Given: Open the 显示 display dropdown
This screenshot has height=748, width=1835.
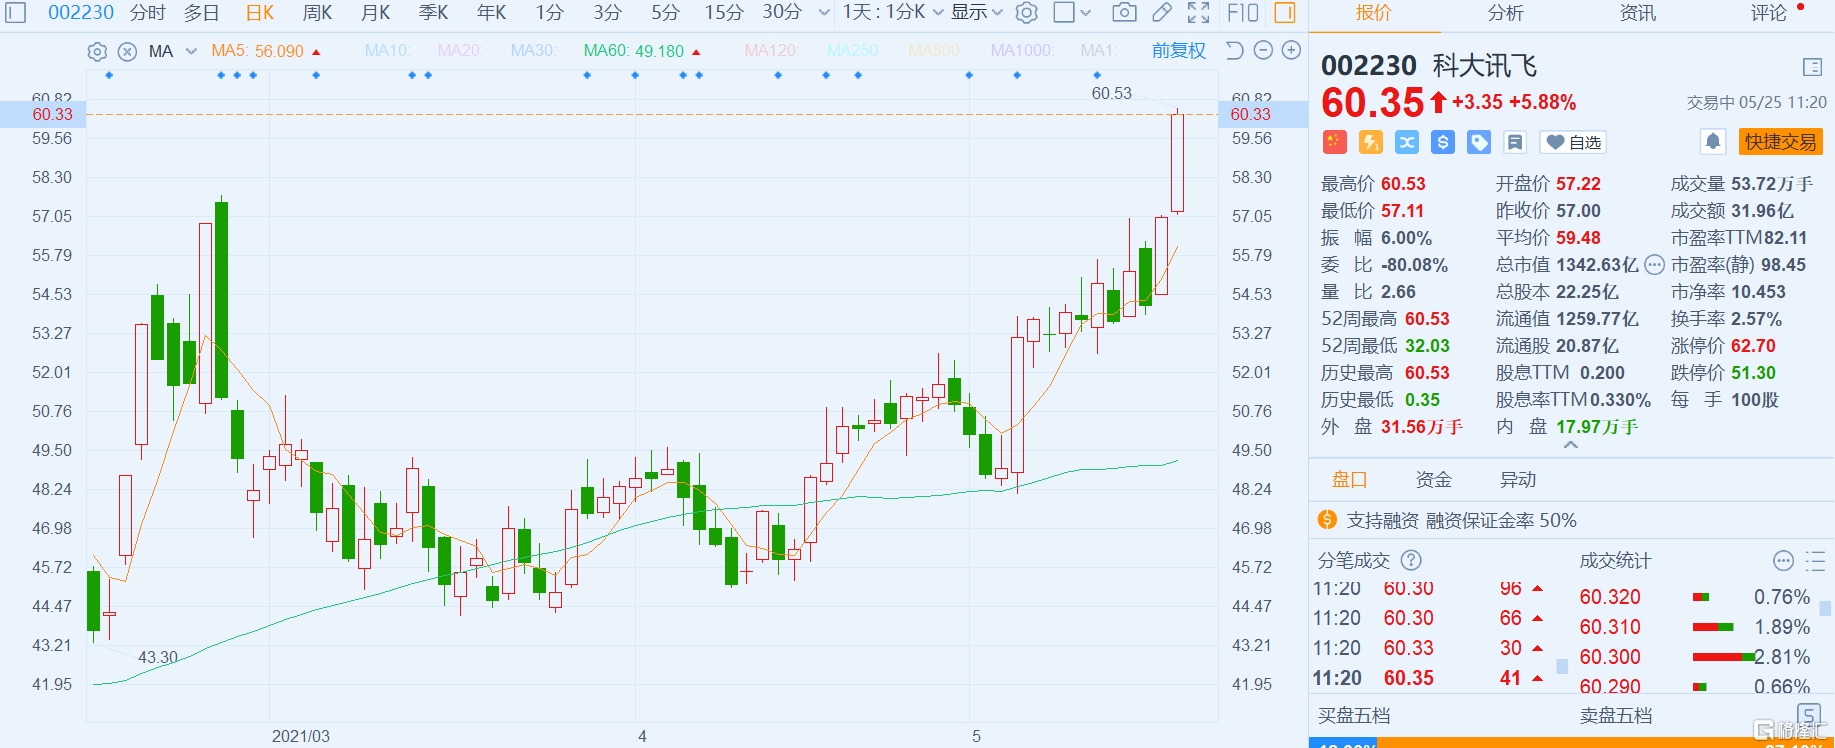Looking at the screenshot, I should click(x=977, y=13).
